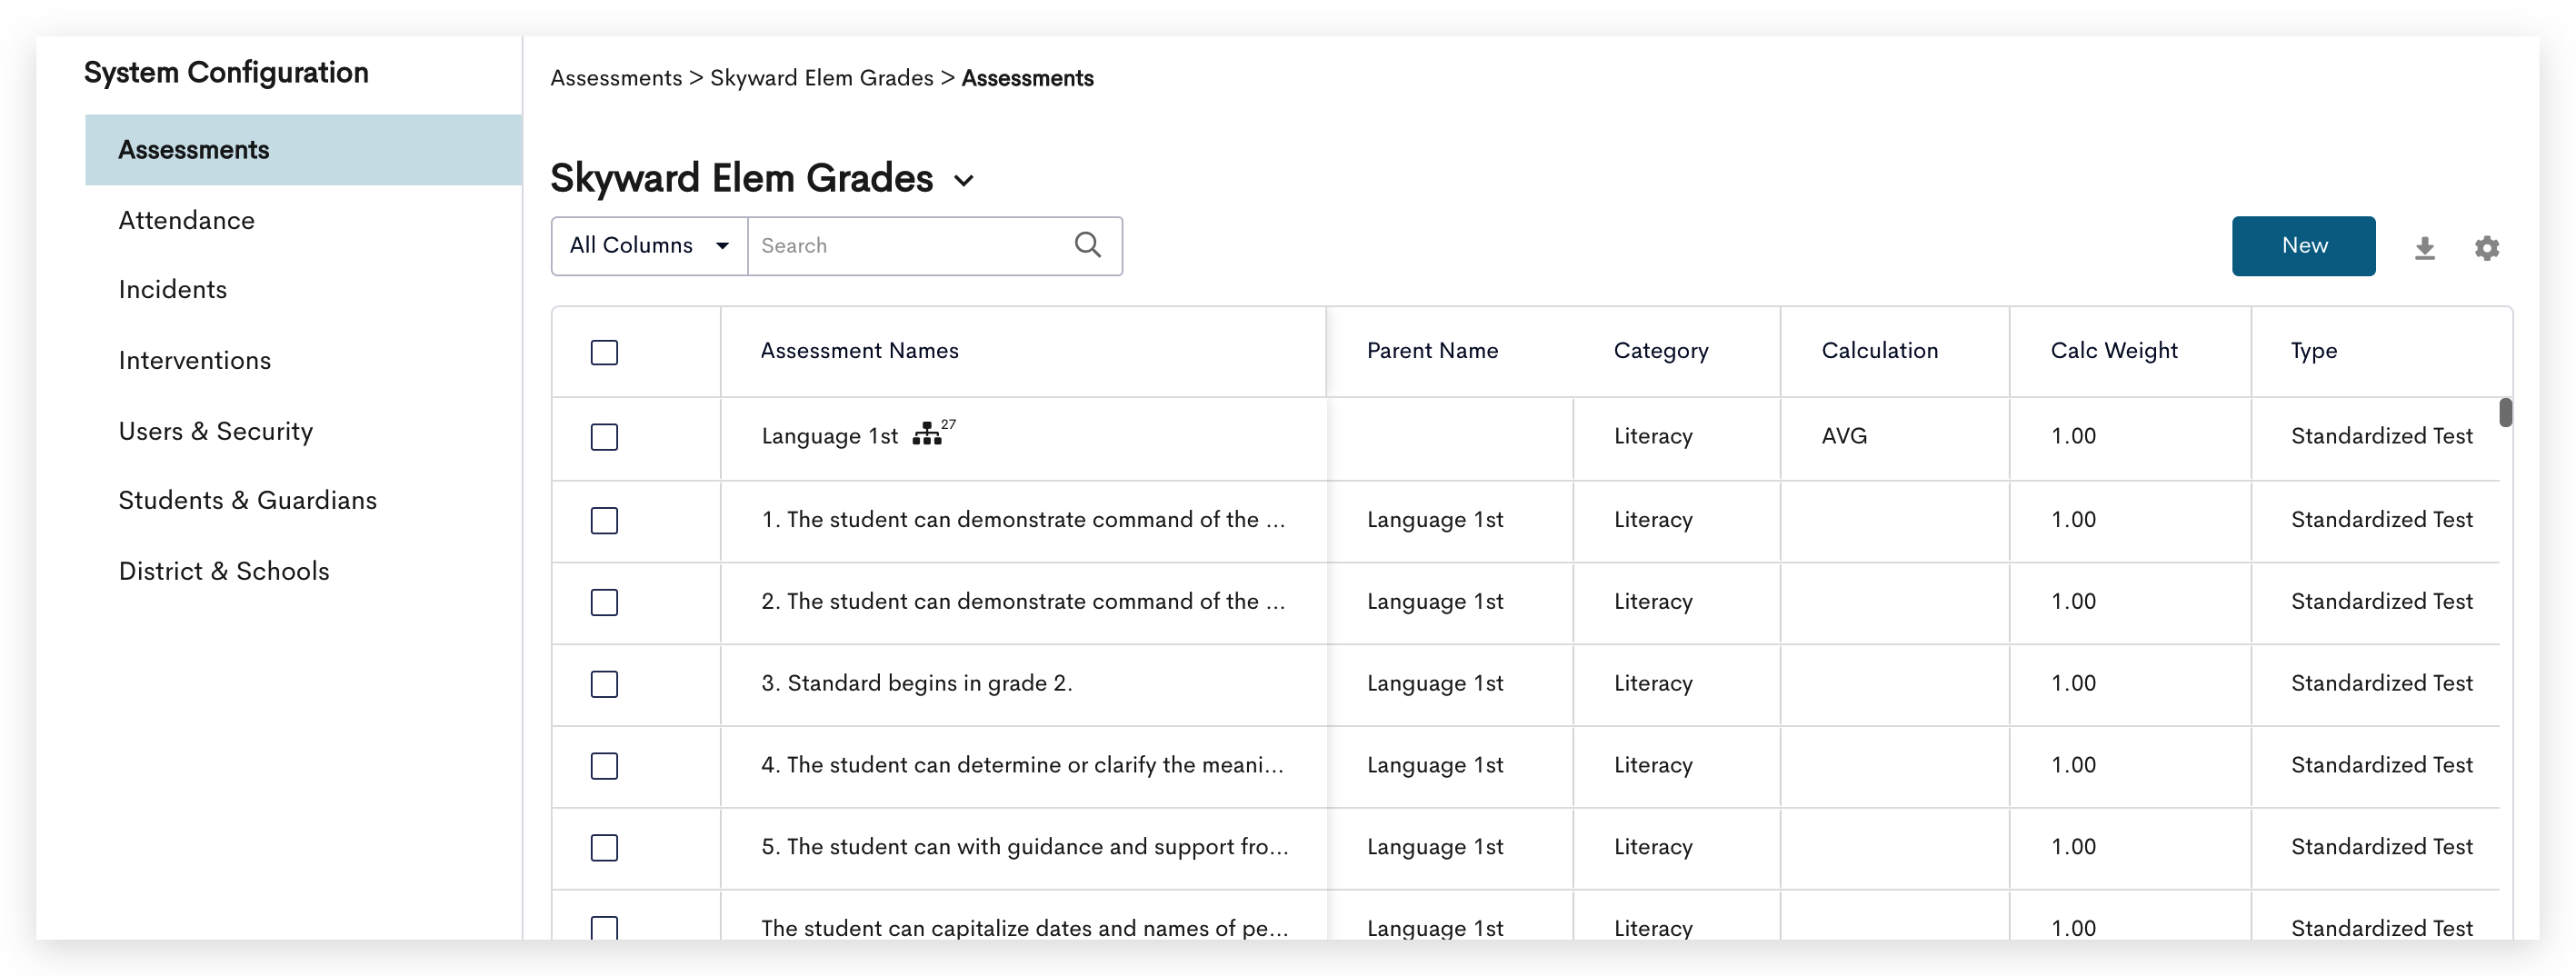
Task: Open the All Columns dropdown
Action: [x=649, y=246]
